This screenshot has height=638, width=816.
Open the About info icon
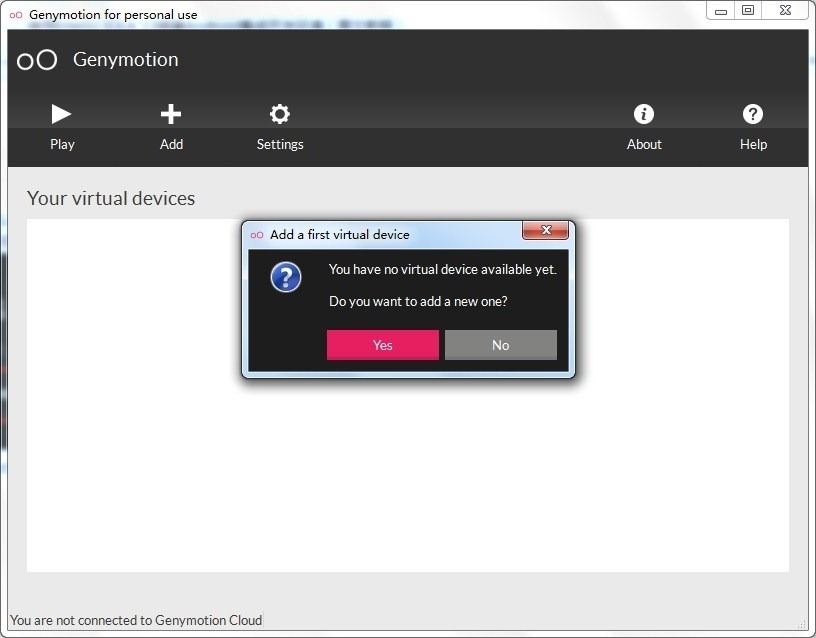click(644, 114)
